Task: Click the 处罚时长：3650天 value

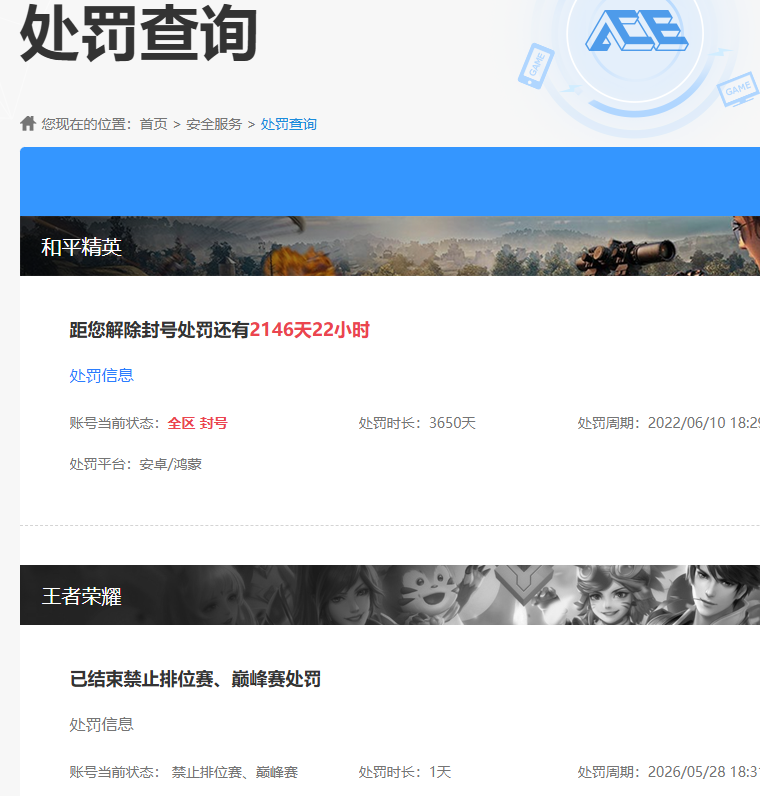Action: (417, 423)
